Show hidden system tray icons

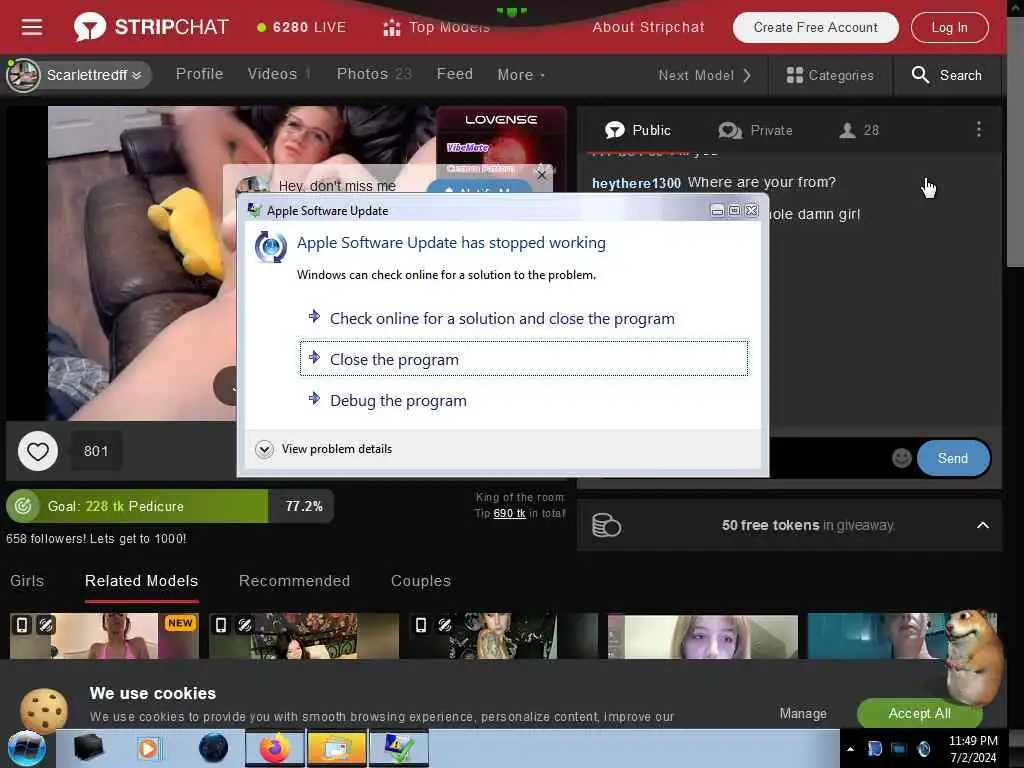pyautogui.click(x=850, y=749)
